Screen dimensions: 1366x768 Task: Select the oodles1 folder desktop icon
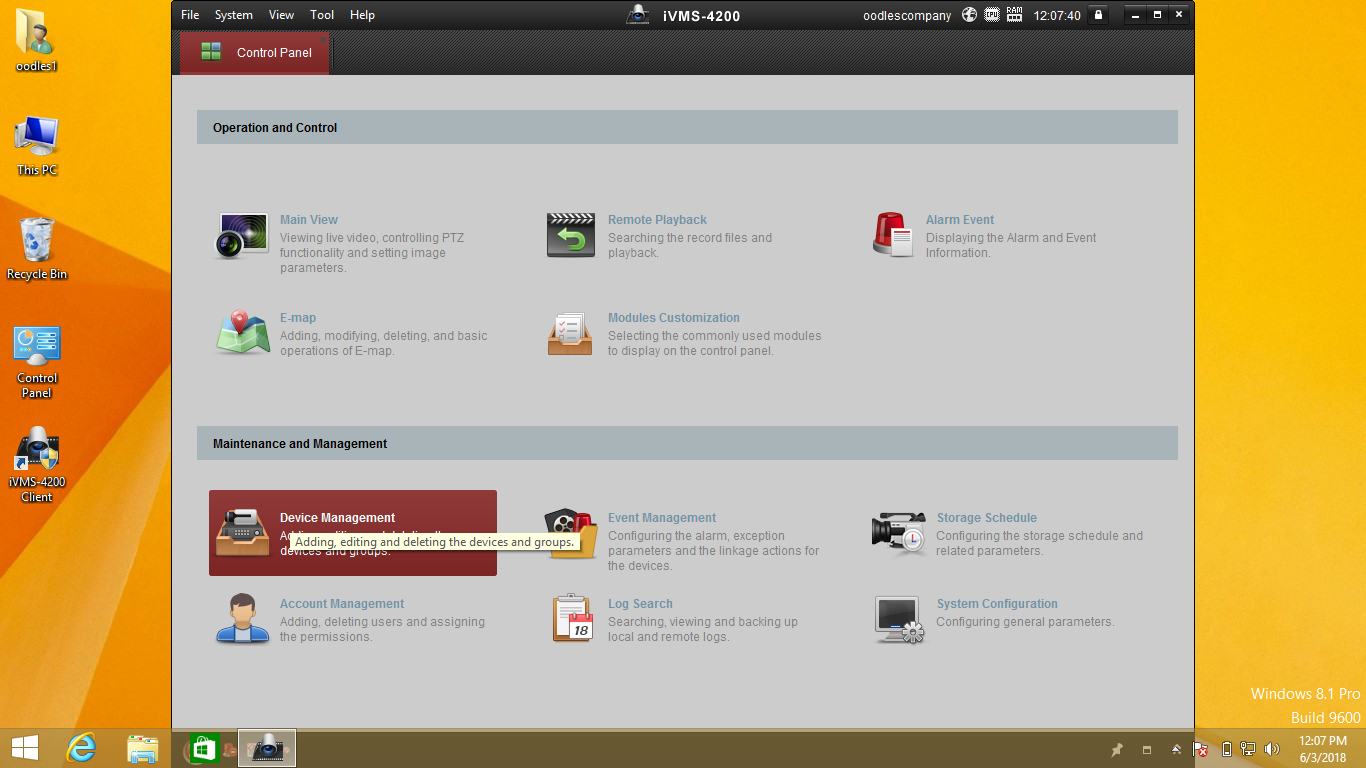point(37,41)
